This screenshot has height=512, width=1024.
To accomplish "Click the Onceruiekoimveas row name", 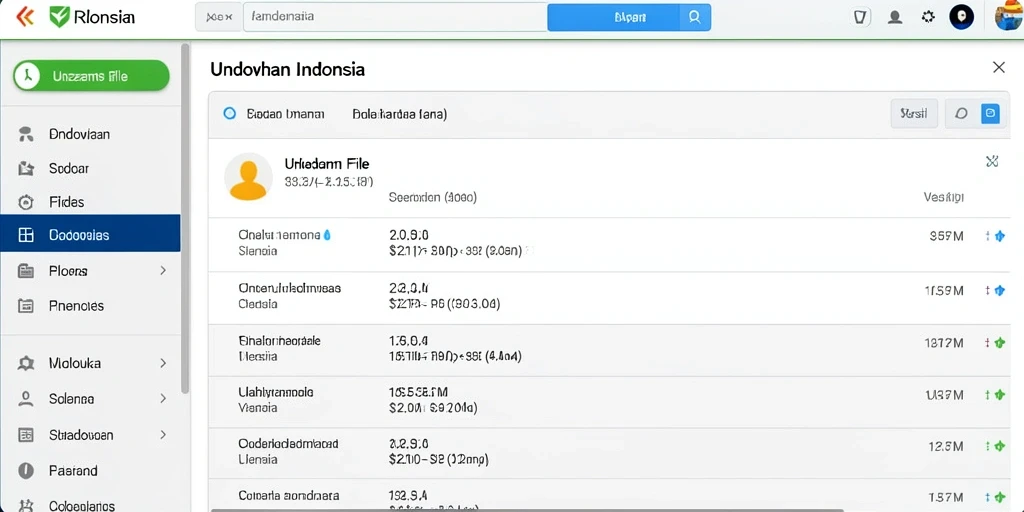I will [x=289, y=287].
